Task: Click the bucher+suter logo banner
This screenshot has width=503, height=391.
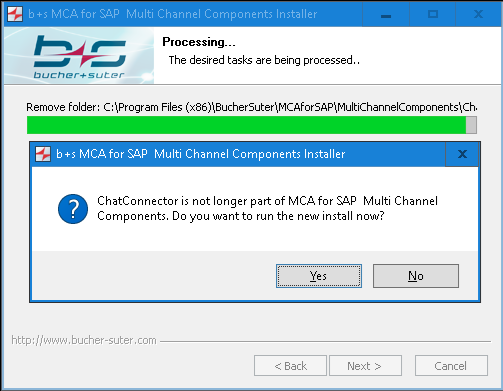Action: tap(79, 56)
